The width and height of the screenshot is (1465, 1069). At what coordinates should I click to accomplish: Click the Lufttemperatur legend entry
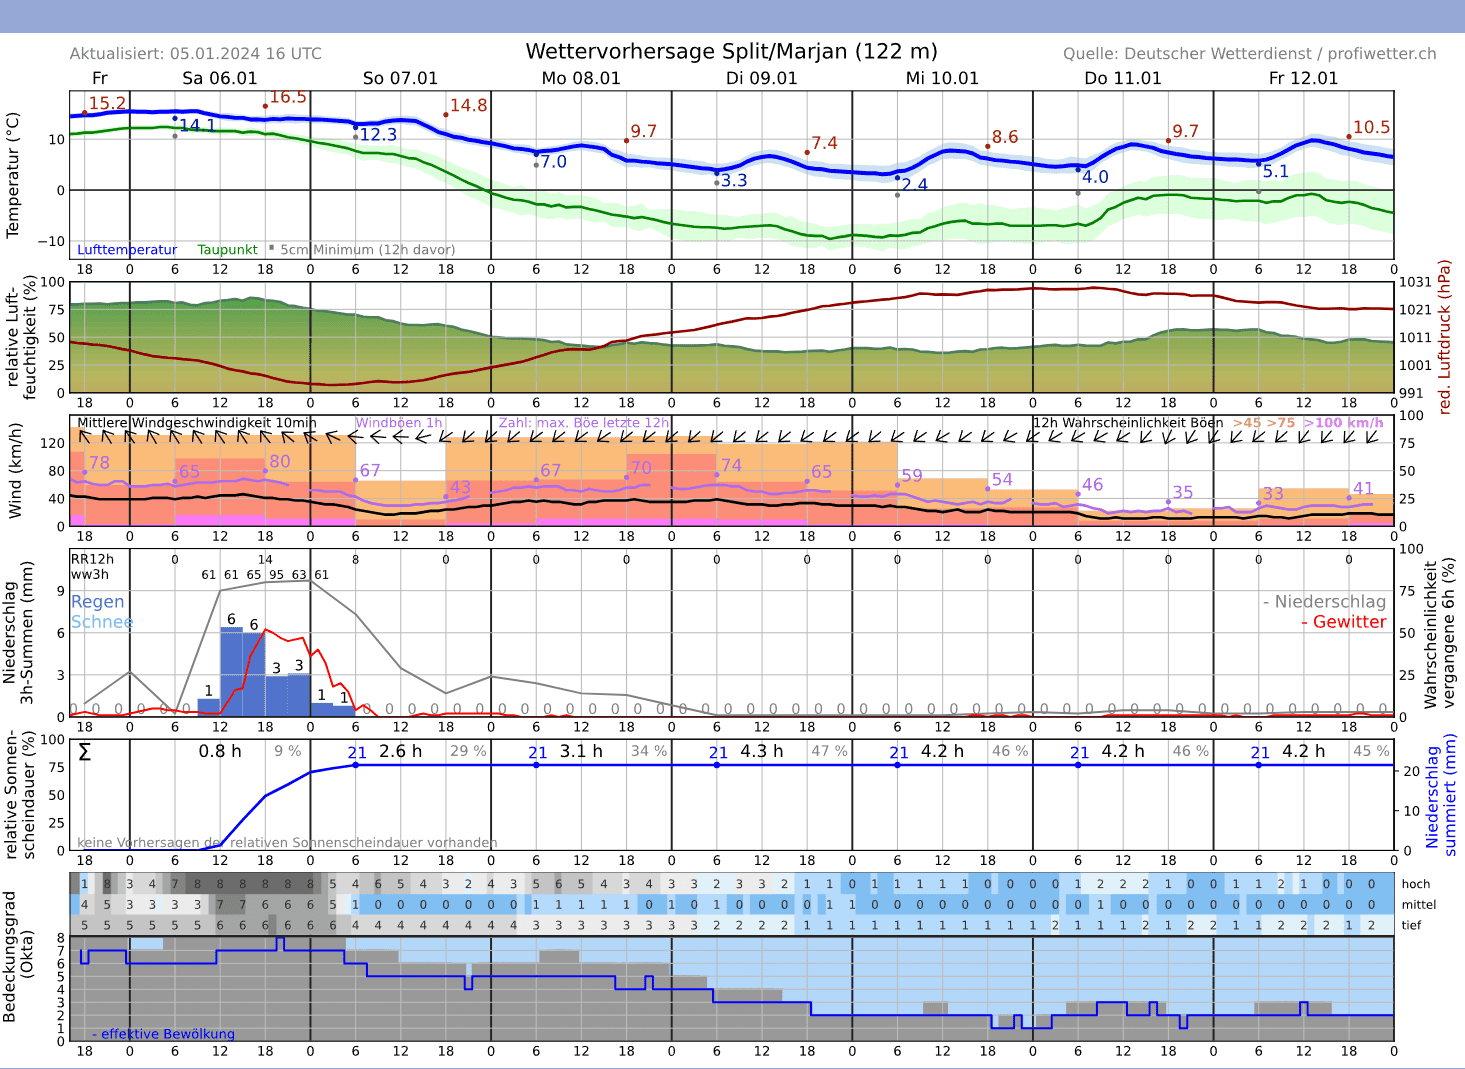(127, 250)
